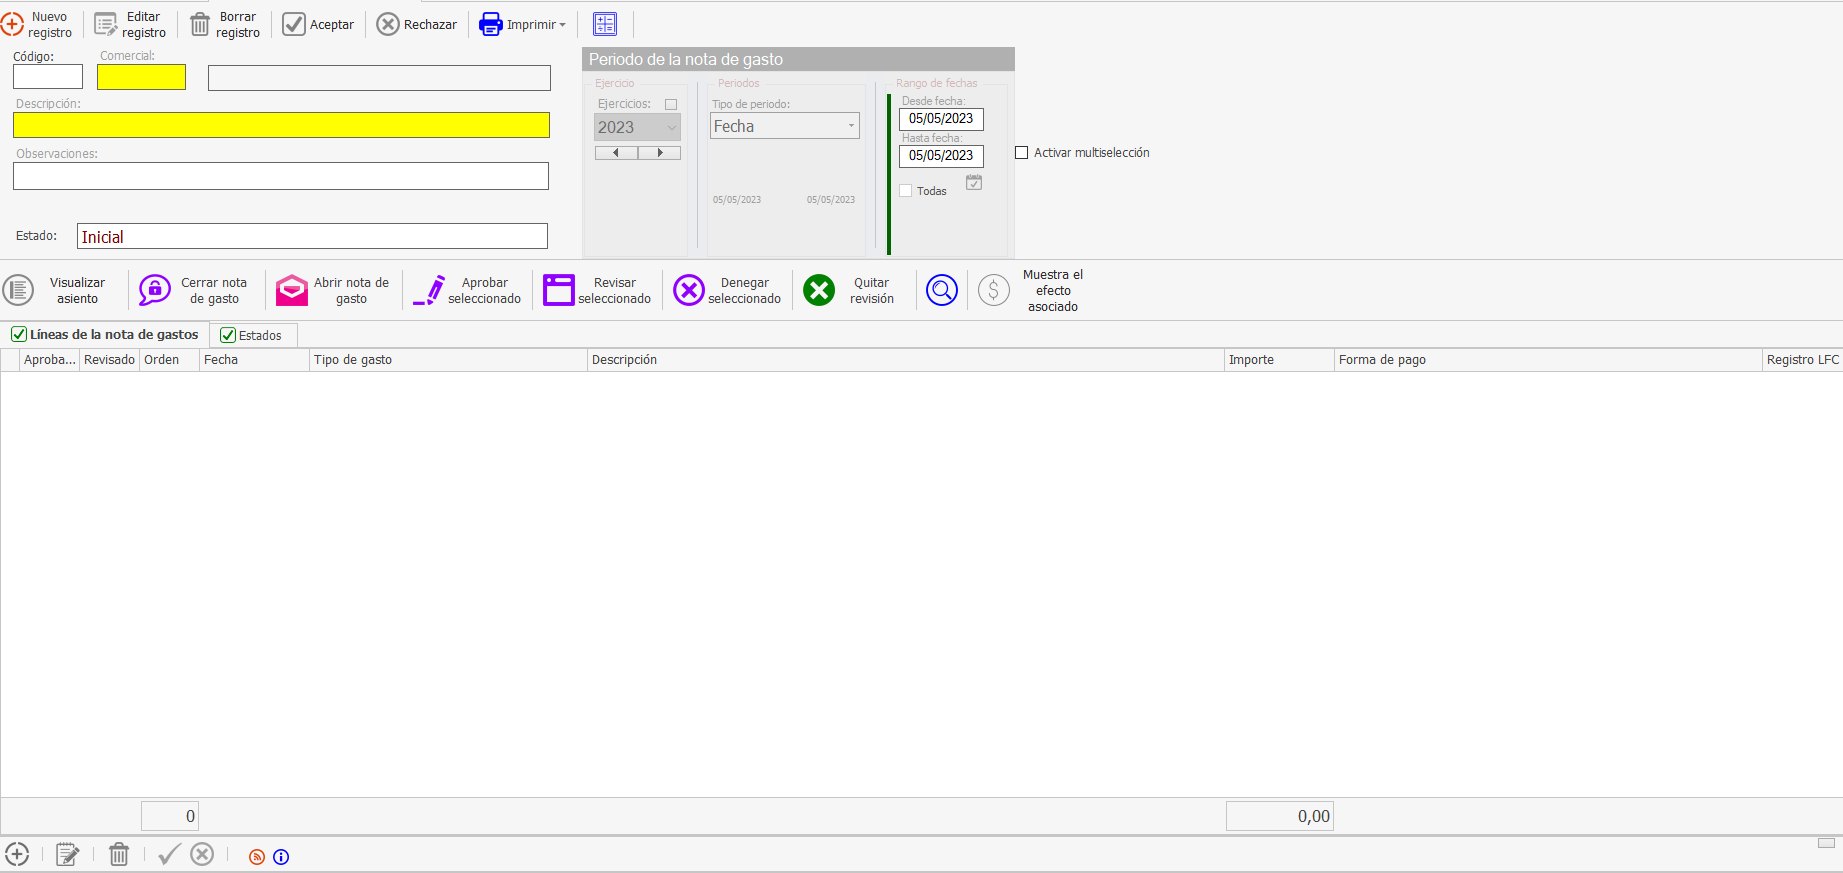Click Cerrar nota de gasto icon
1843x873 pixels.
155,291
